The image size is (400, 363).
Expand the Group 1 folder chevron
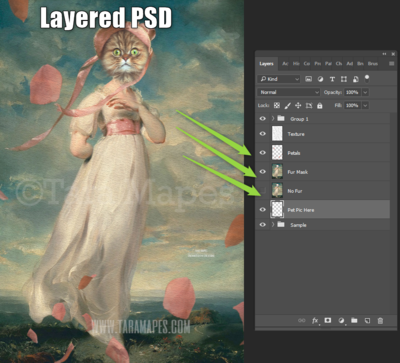point(273,118)
